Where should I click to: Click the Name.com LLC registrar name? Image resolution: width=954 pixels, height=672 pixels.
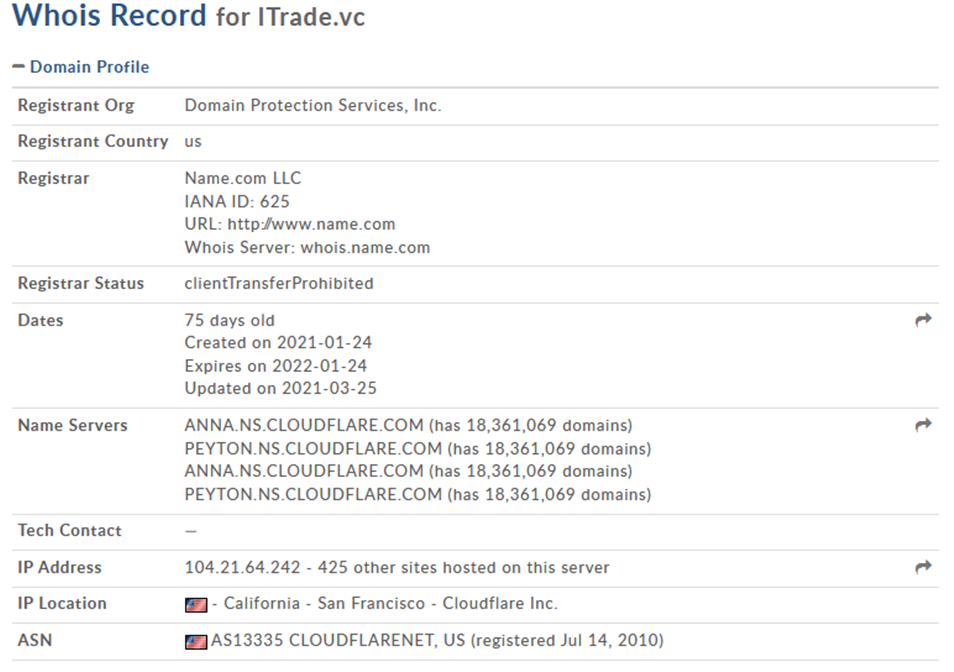tap(243, 178)
